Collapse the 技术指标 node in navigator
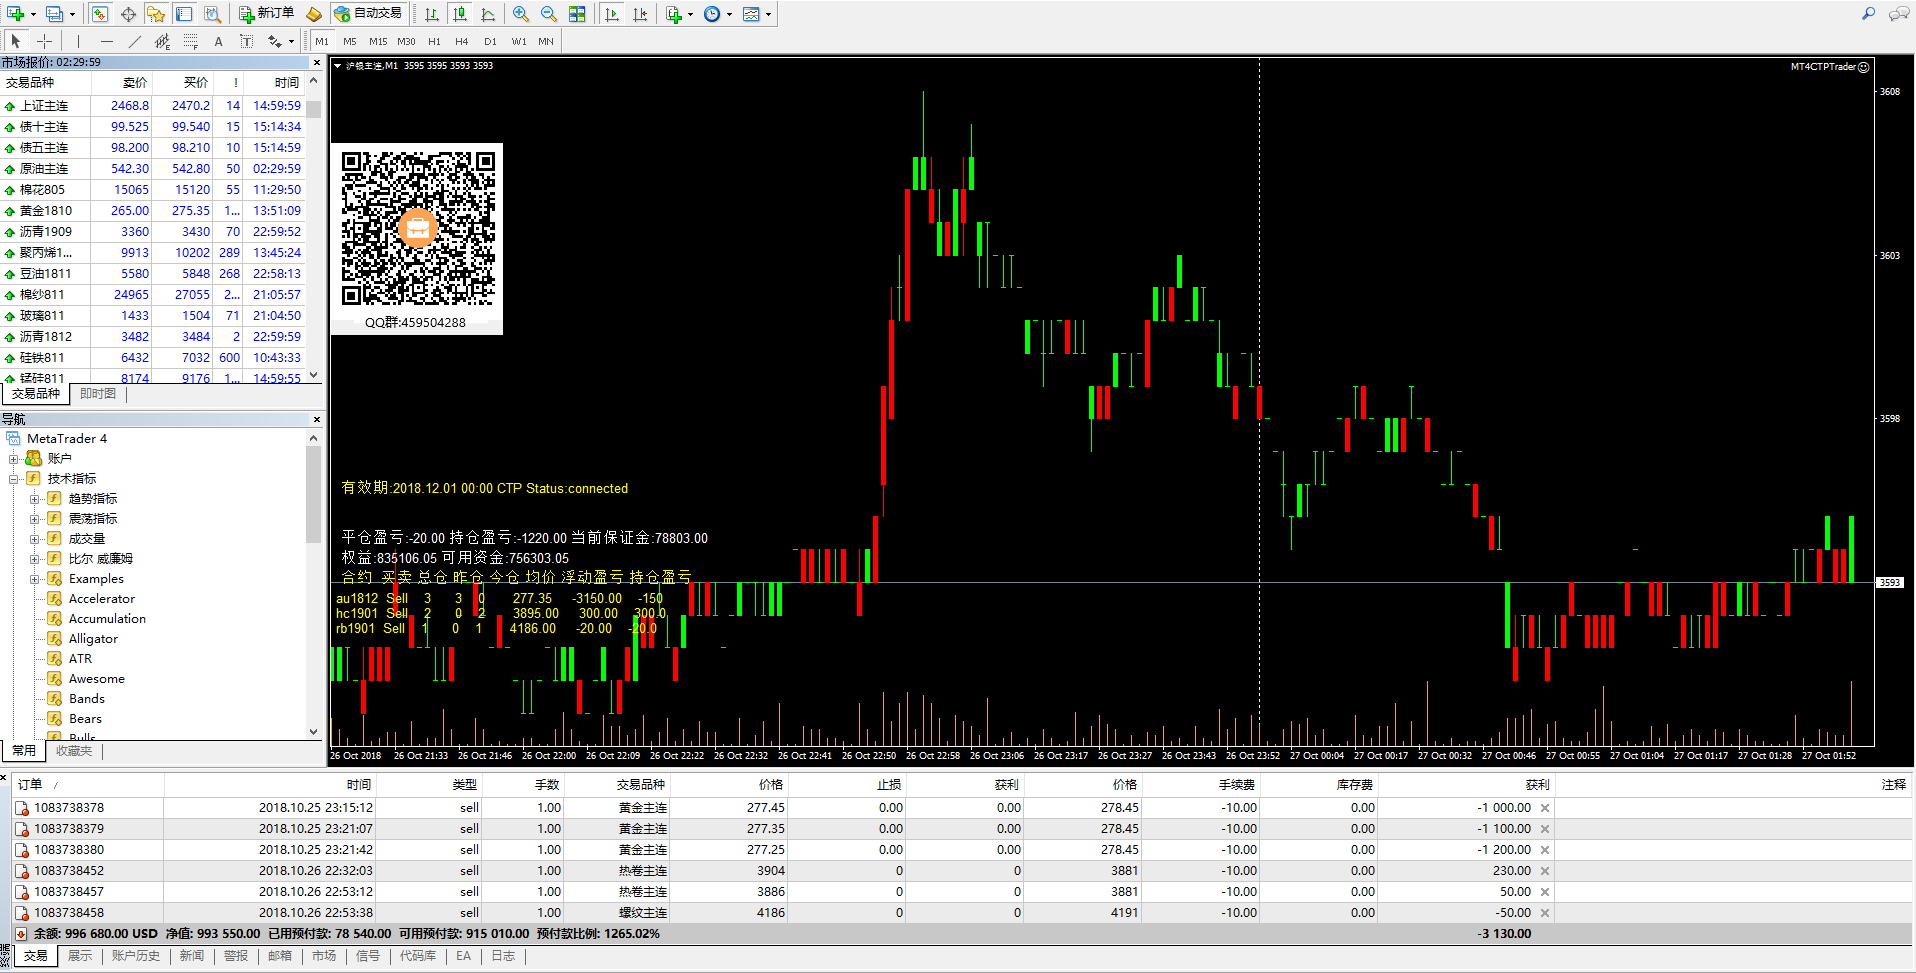This screenshot has height=973, width=1916. pyautogui.click(x=14, y=479)
